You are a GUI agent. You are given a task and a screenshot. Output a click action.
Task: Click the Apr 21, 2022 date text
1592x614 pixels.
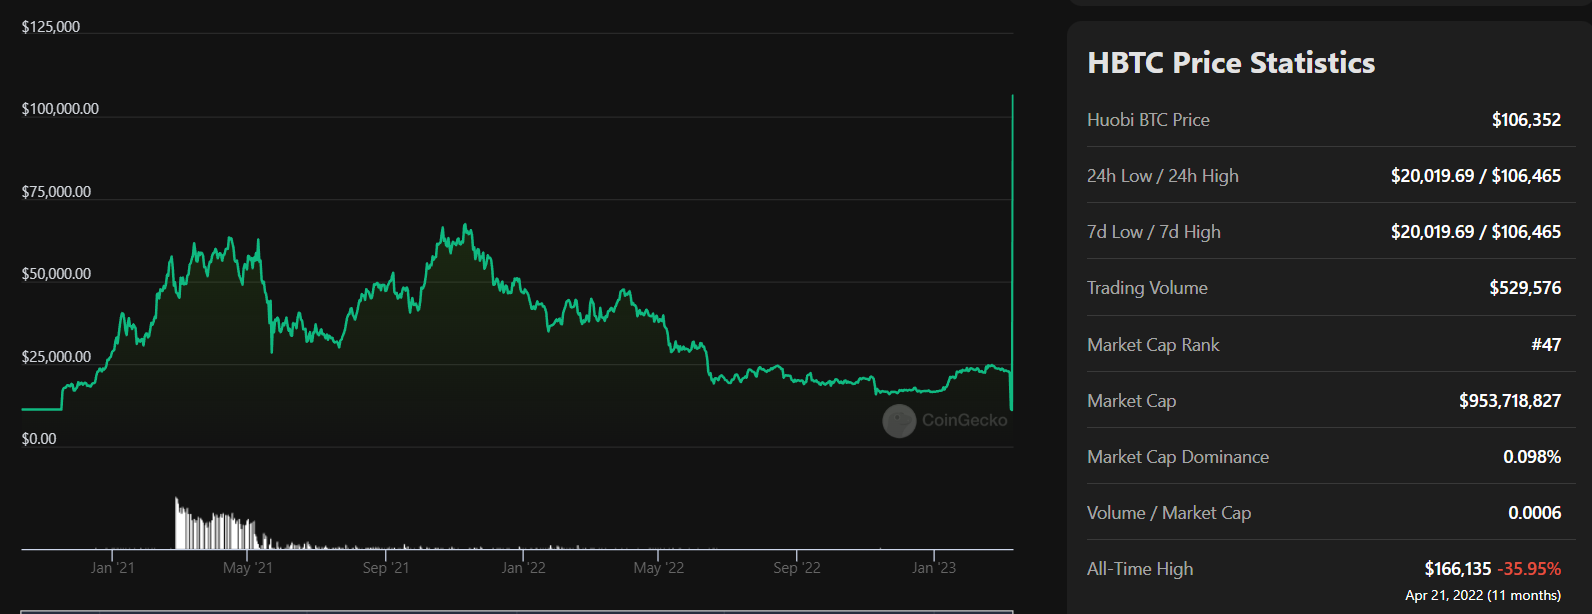[x=1444, y=595]
